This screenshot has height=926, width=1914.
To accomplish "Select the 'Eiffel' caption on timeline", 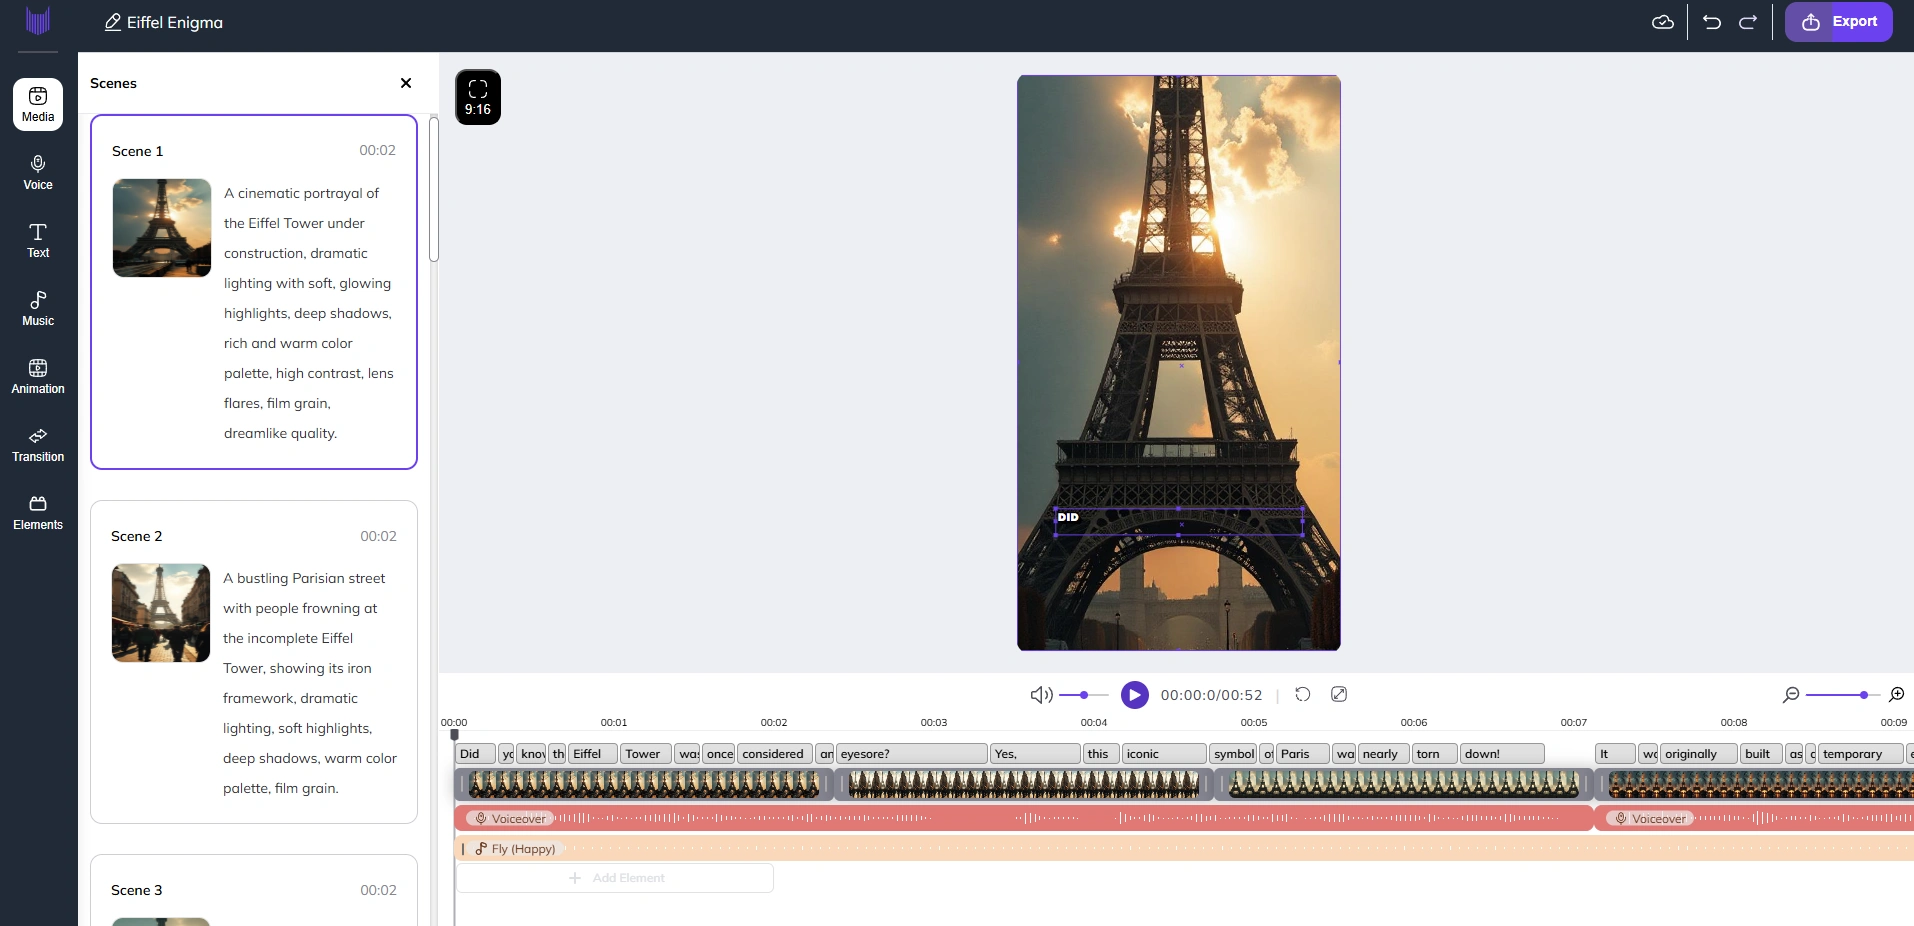I will pos(592,754).
